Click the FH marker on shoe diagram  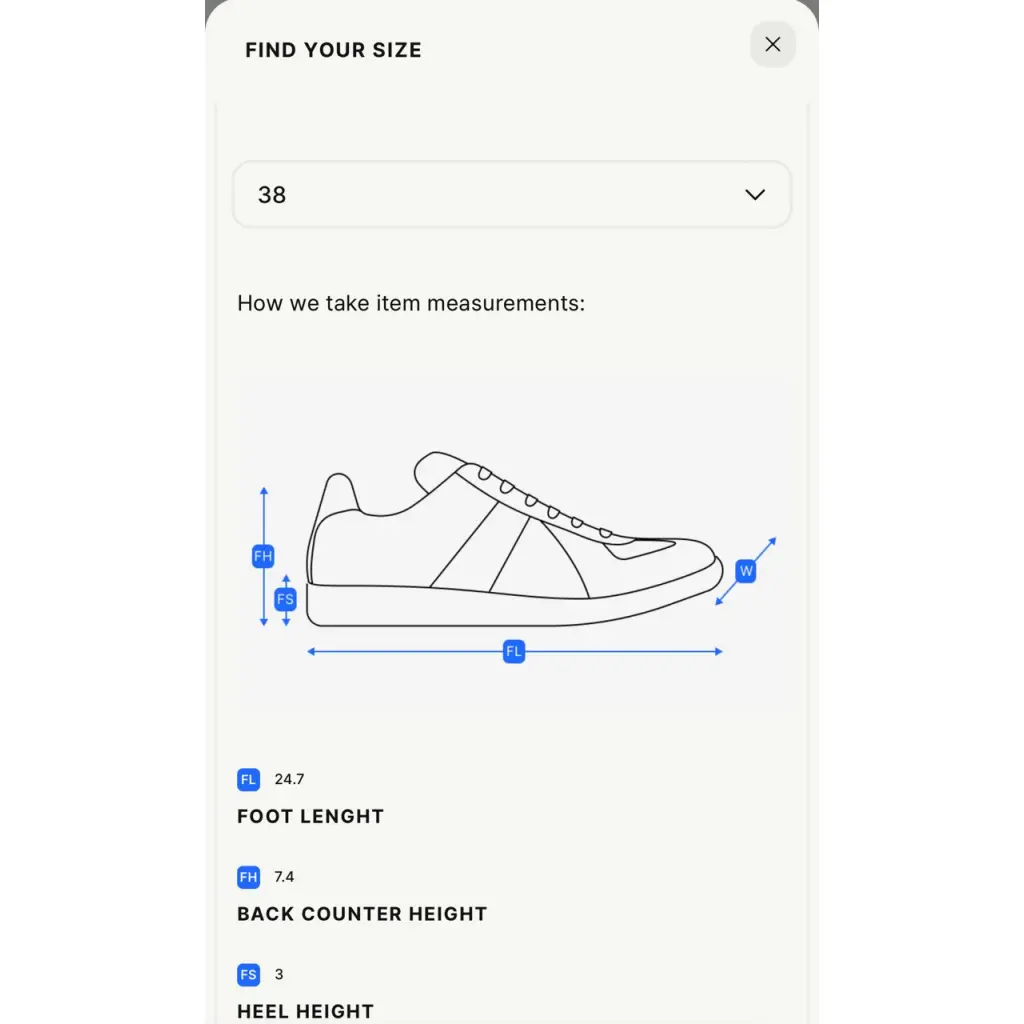pyautogui.click(x=263, y=556)
